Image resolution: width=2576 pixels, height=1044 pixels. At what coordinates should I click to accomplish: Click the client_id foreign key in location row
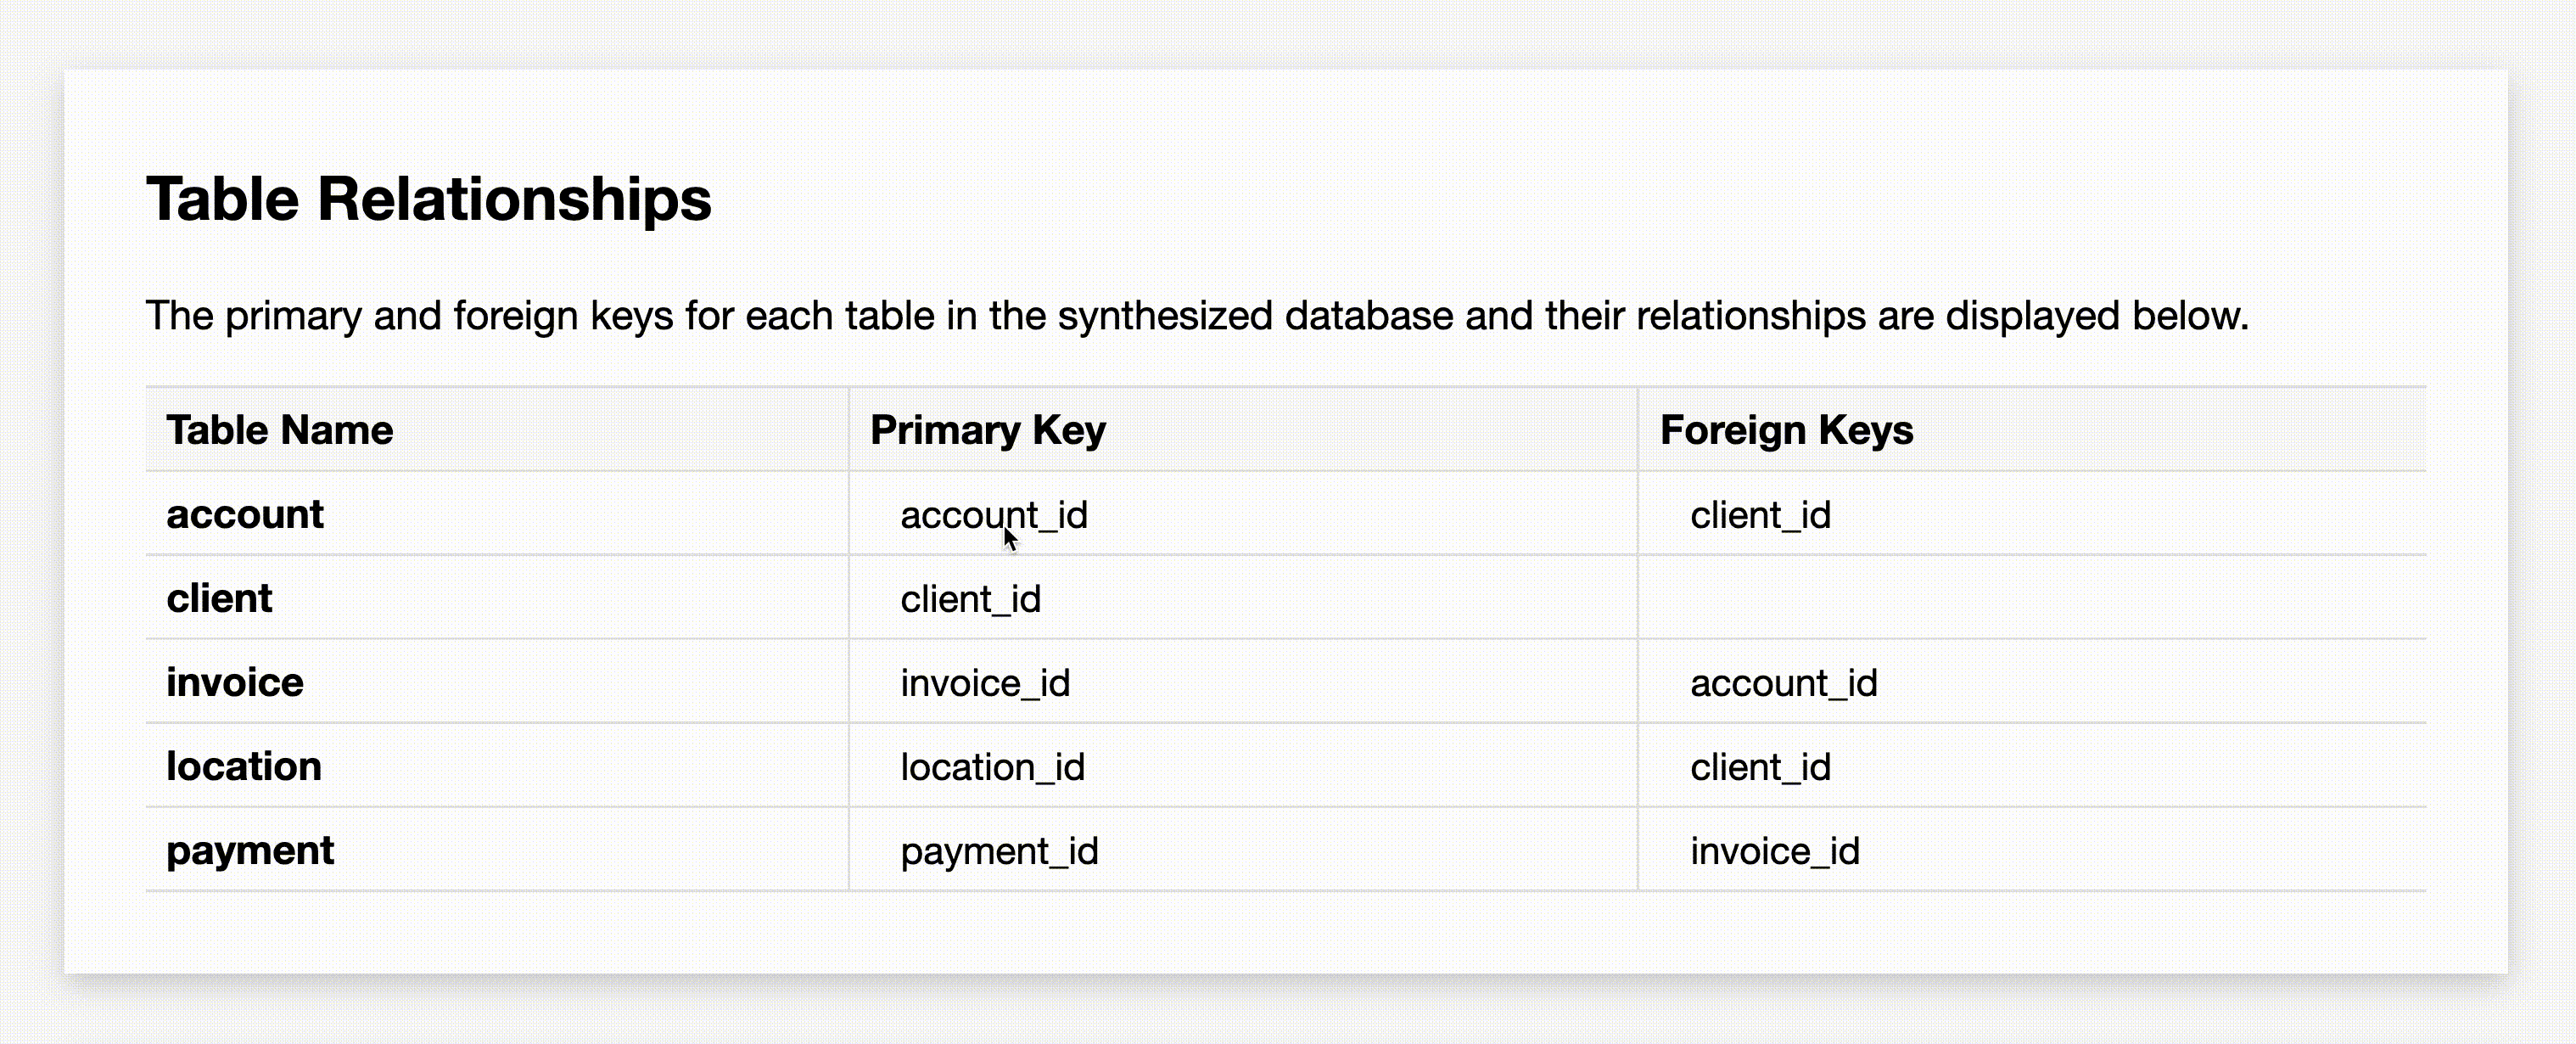(x=1760, y=767)
